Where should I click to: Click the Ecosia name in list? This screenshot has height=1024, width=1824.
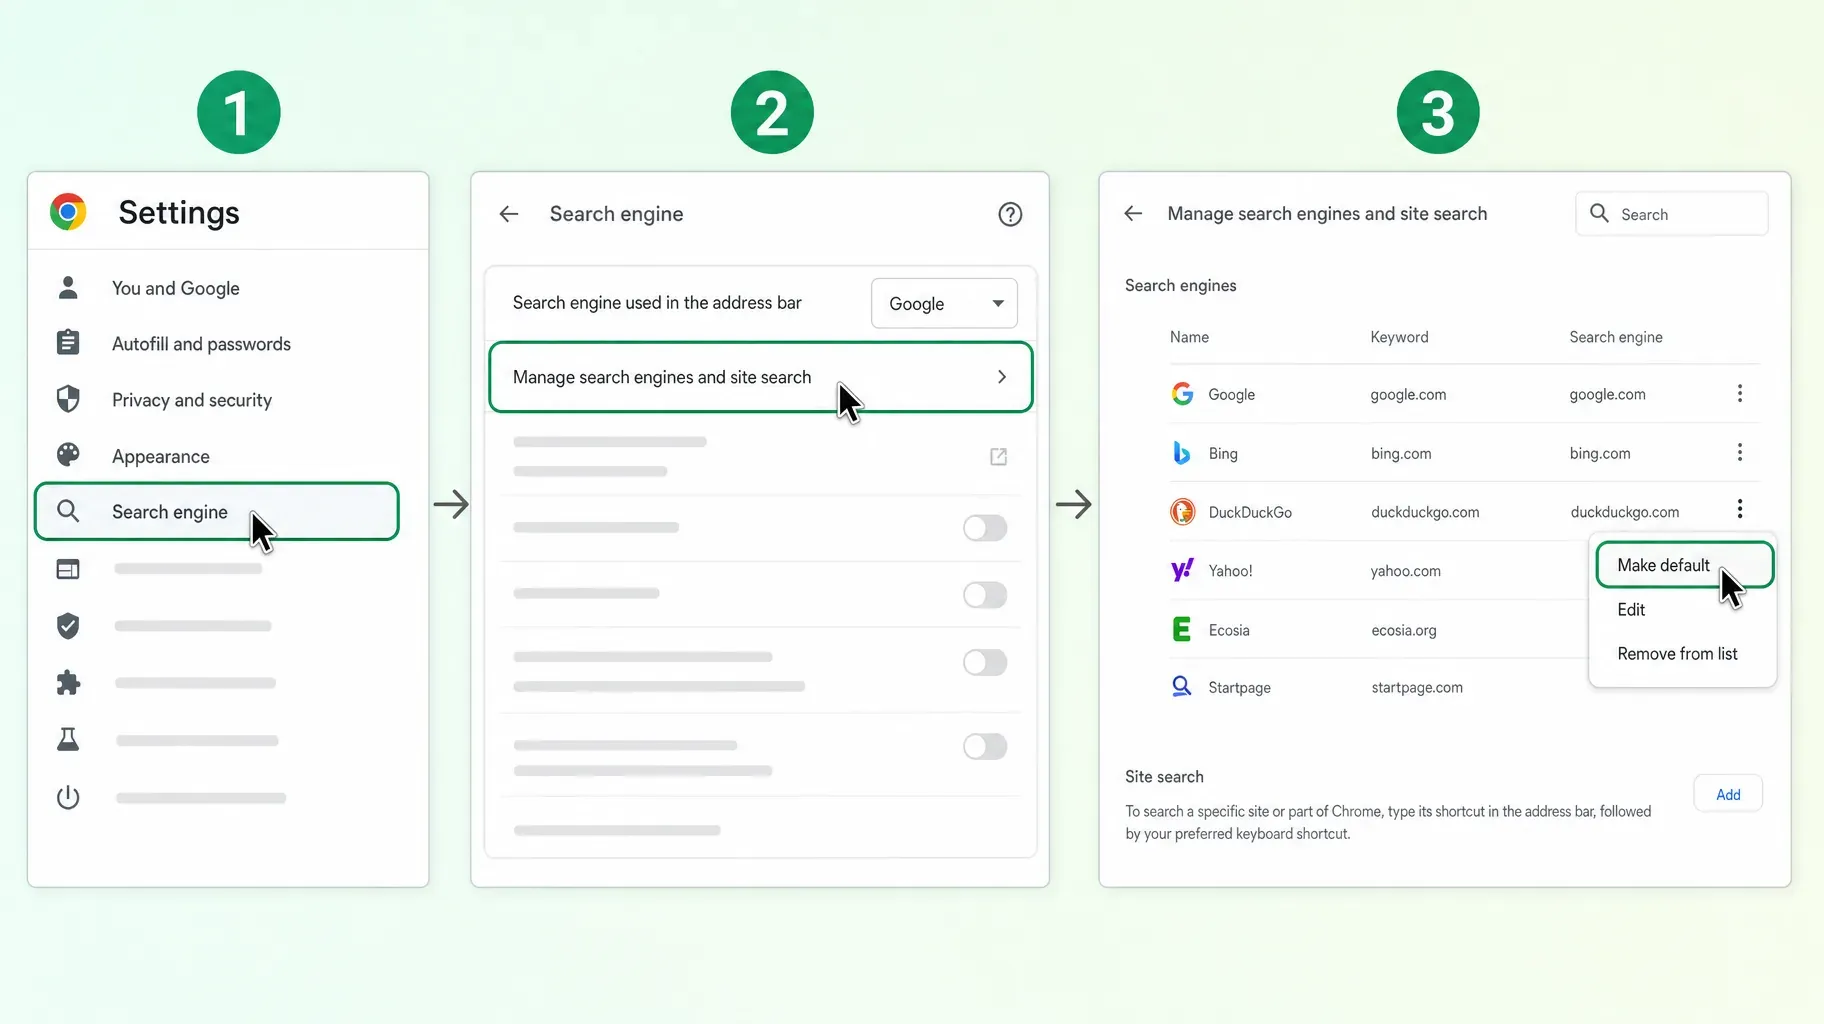(x=1228, y=630)
